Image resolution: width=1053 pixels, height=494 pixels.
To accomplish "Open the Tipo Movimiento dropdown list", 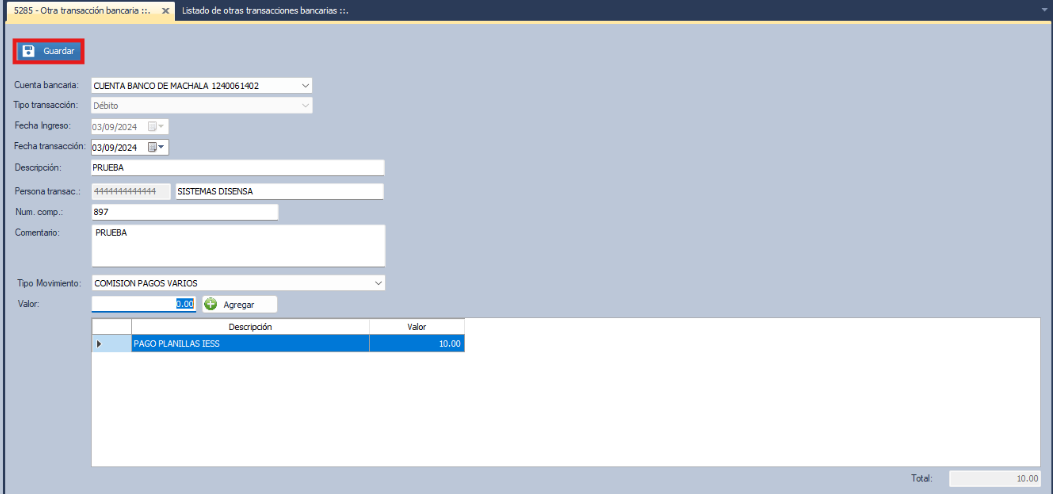I will (x=378, y=283).
